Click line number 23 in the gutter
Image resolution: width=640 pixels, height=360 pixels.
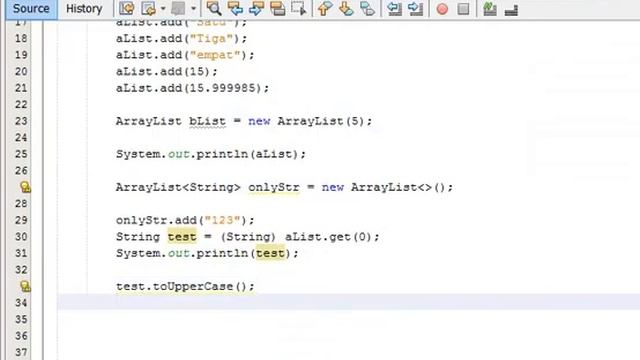[x=21, y=121]
